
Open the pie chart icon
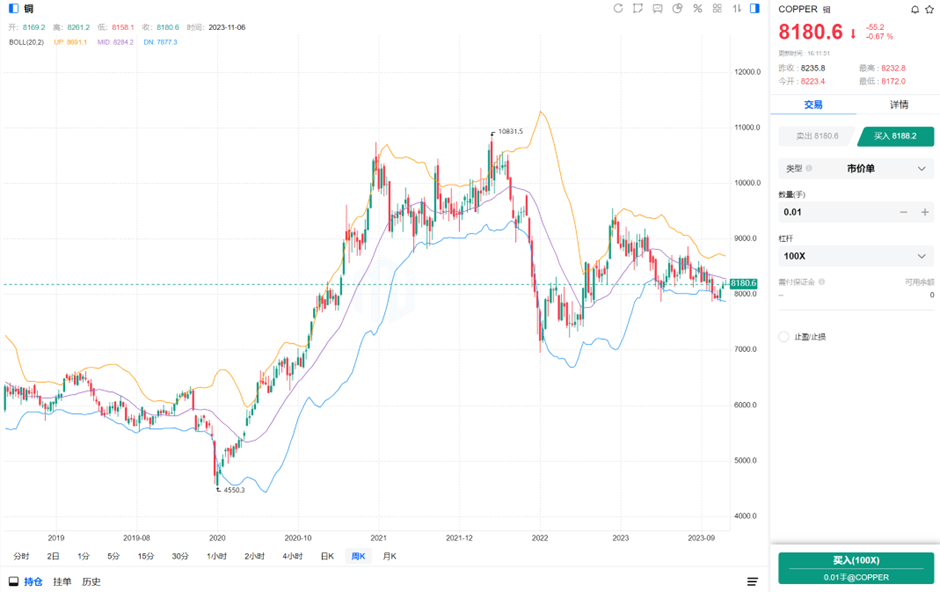676,9
